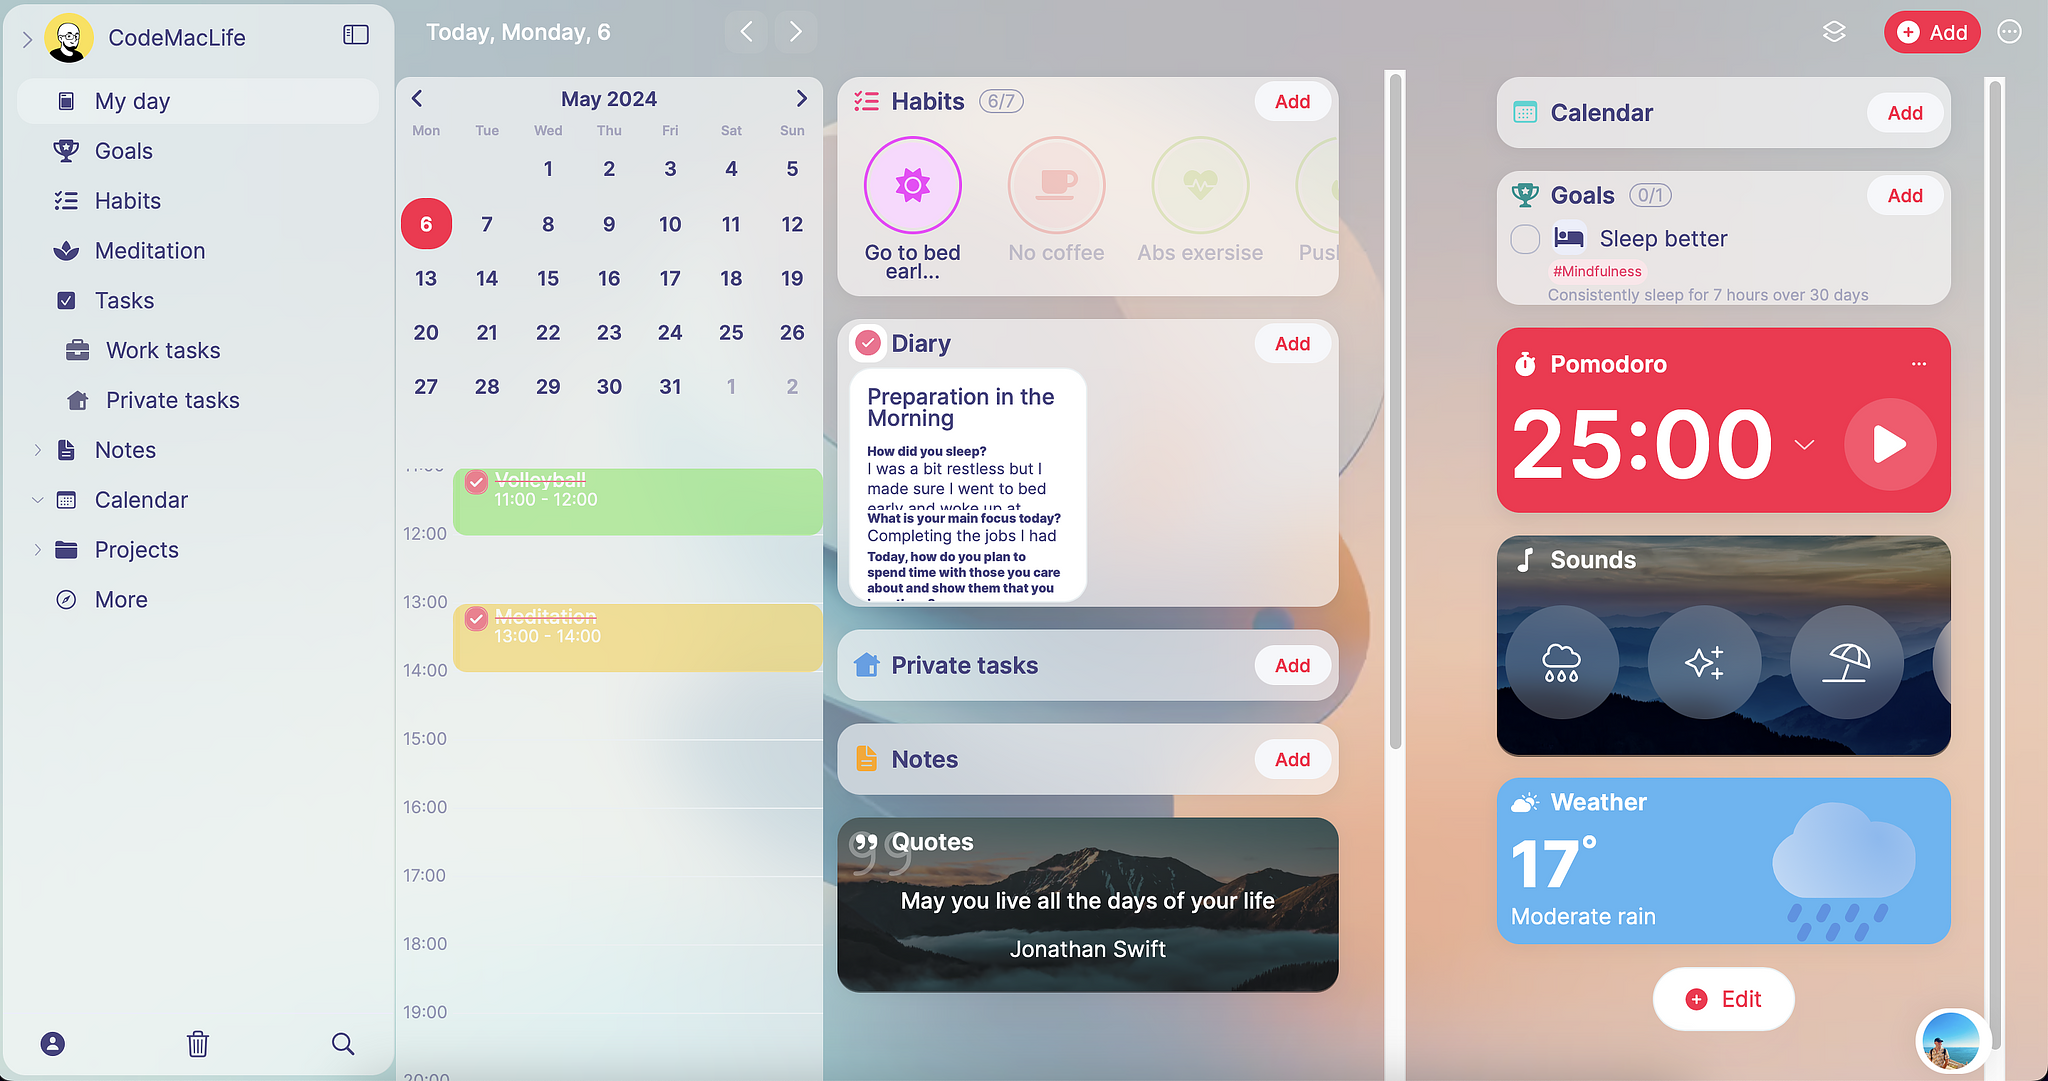Click the Habits icon in sidebar

(x=65, y=200)
